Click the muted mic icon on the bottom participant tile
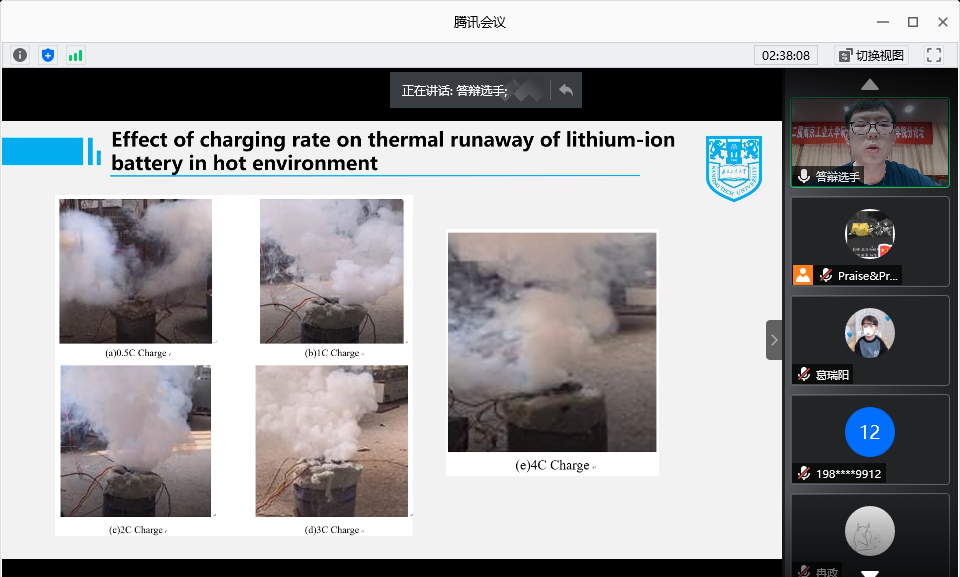960x577 pixels. (803, 570)
